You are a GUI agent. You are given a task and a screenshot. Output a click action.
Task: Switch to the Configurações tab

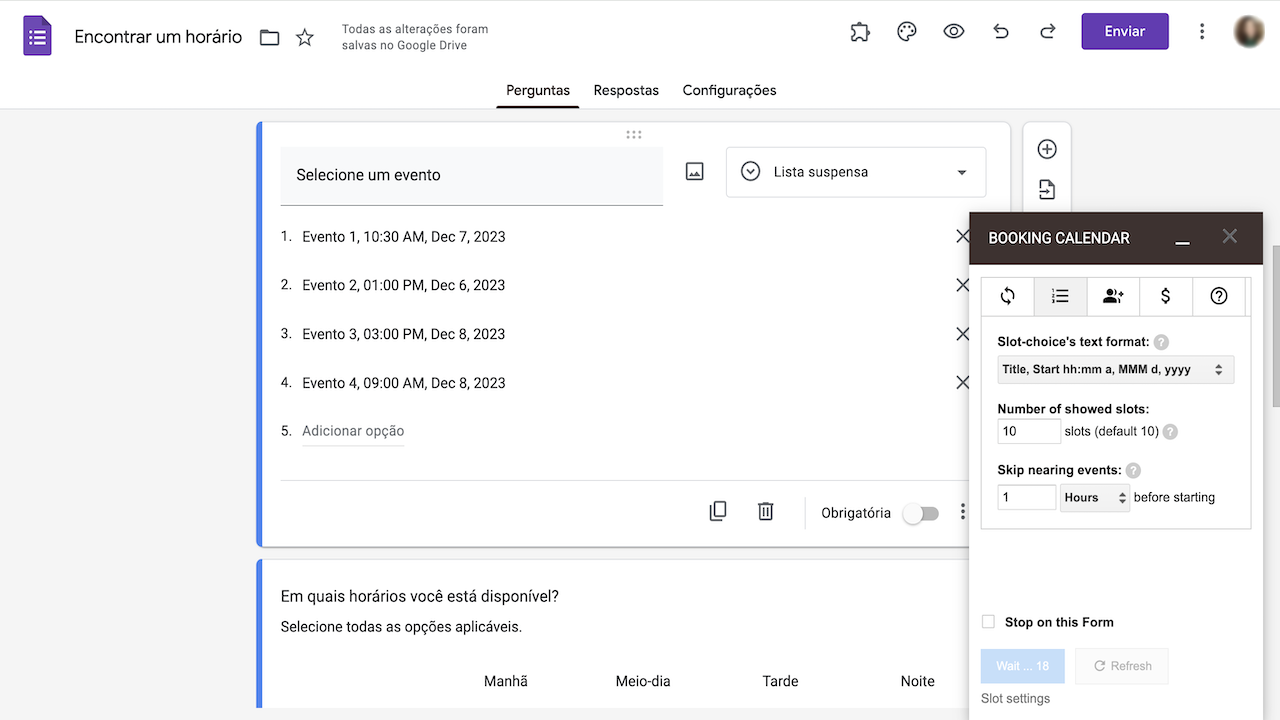point(729,90)
